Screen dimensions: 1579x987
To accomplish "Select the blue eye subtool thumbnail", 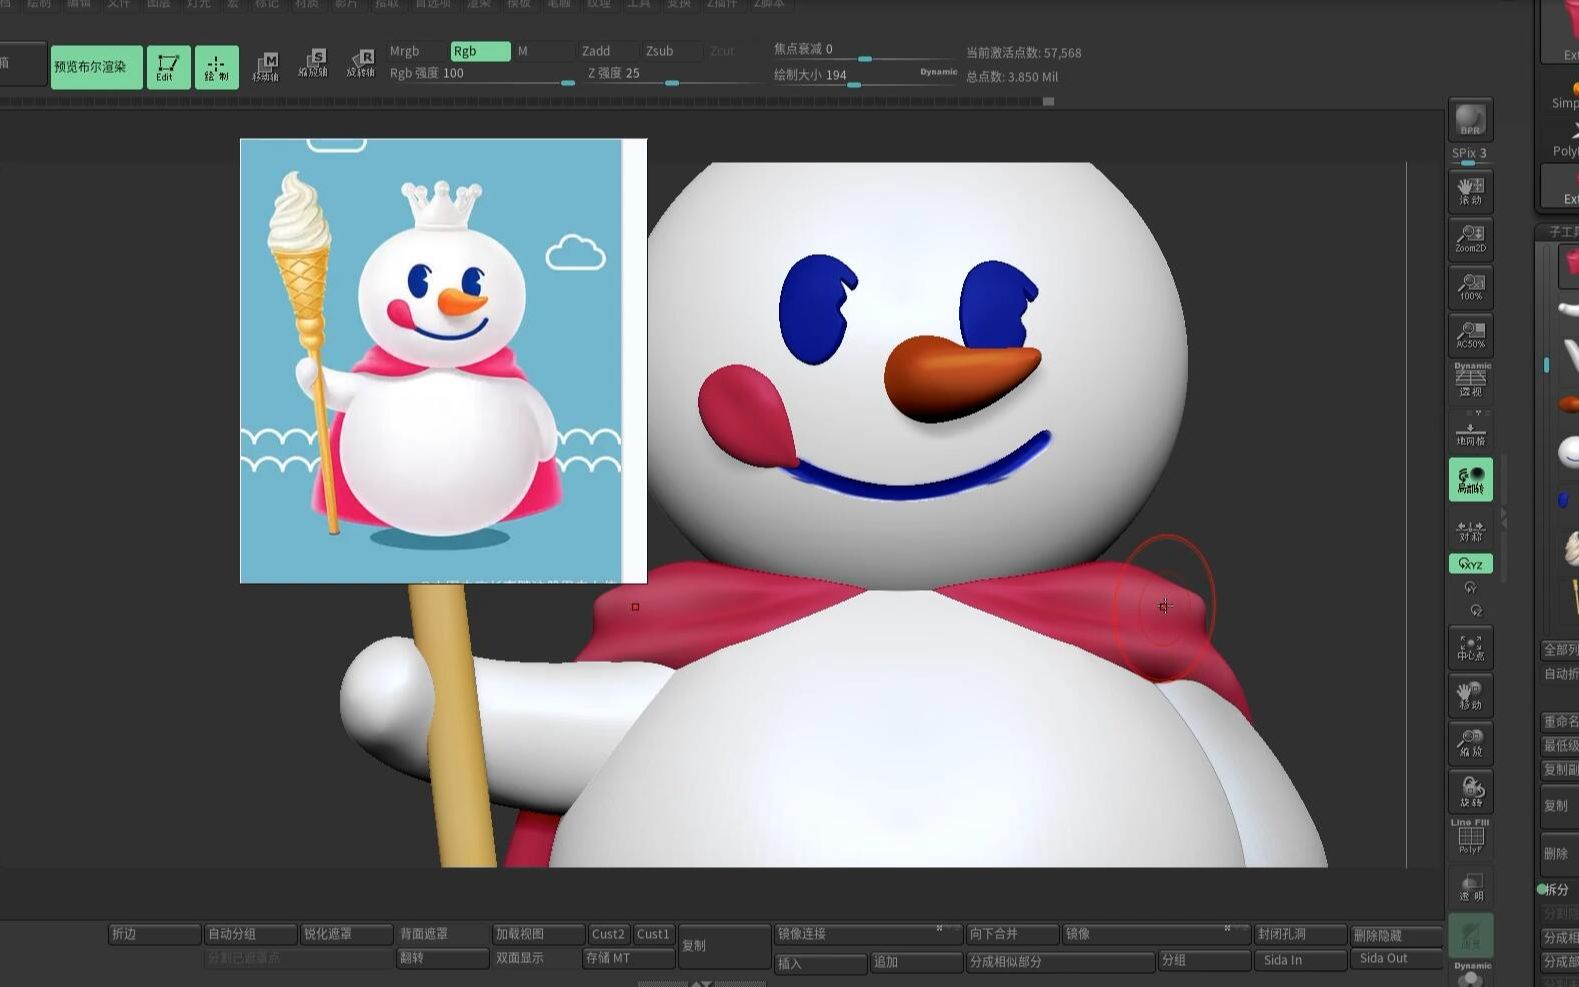I will pyautogui.click(x=1565, y=499).
